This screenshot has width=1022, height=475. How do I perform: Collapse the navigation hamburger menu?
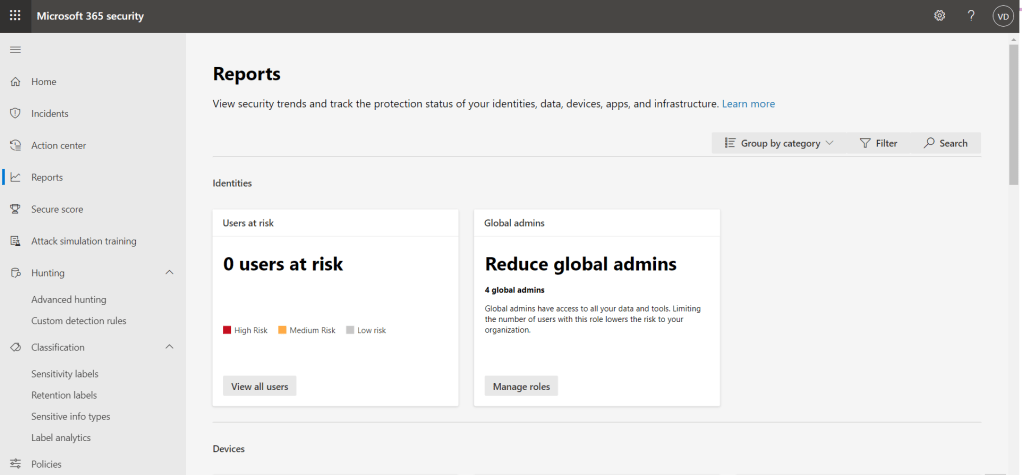click(15, 50)
